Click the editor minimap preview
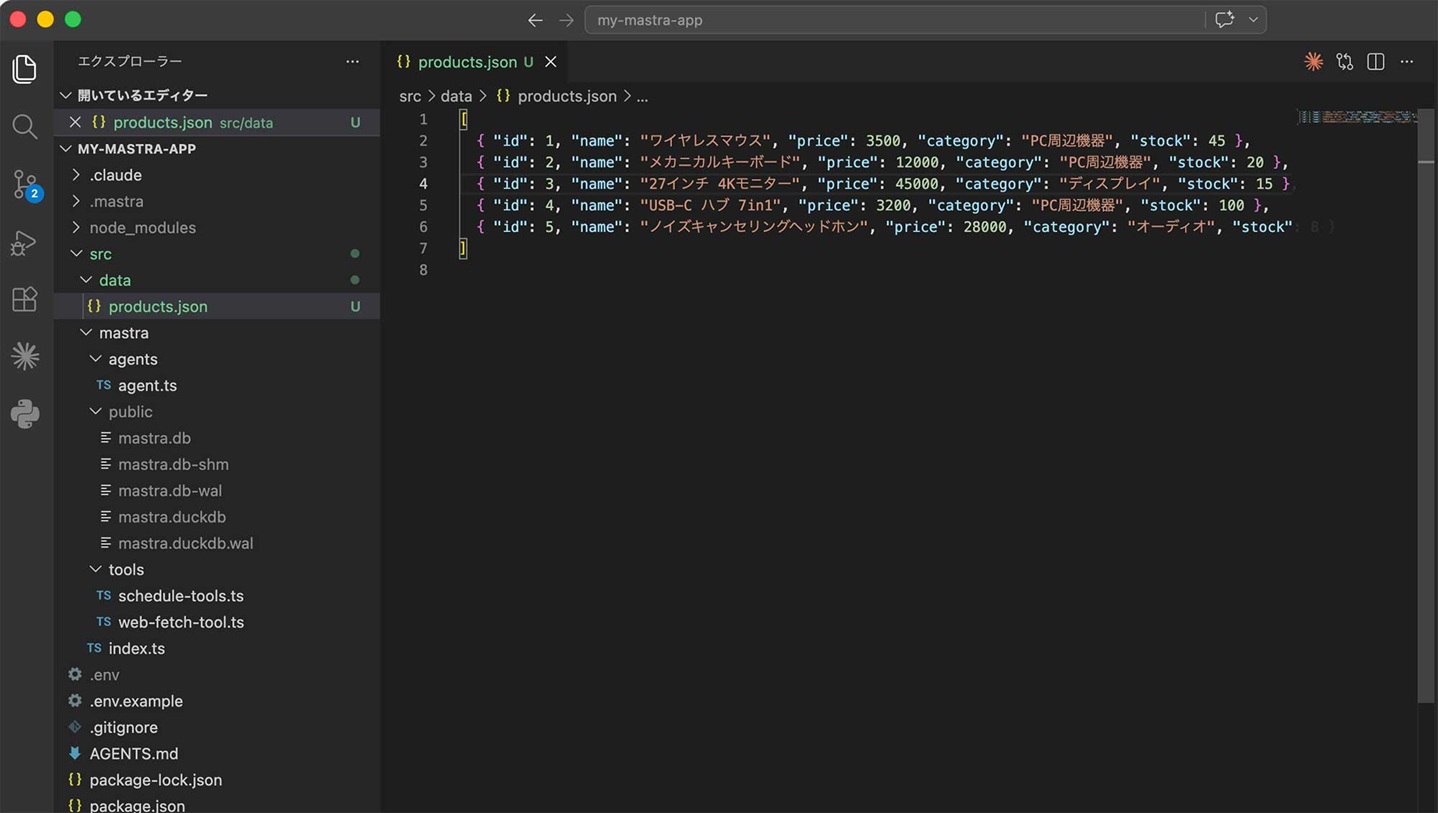This screenshot has width=1438, height=813. tap(1357, 118)
